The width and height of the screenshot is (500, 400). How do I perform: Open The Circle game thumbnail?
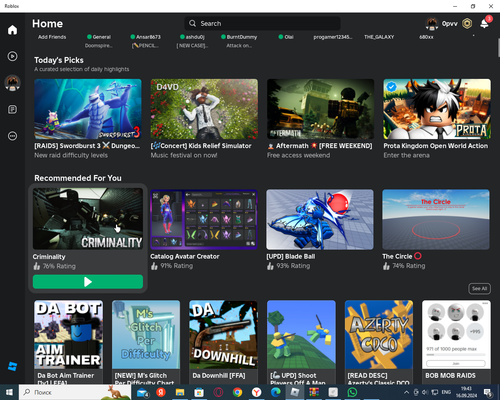point(436,220)
